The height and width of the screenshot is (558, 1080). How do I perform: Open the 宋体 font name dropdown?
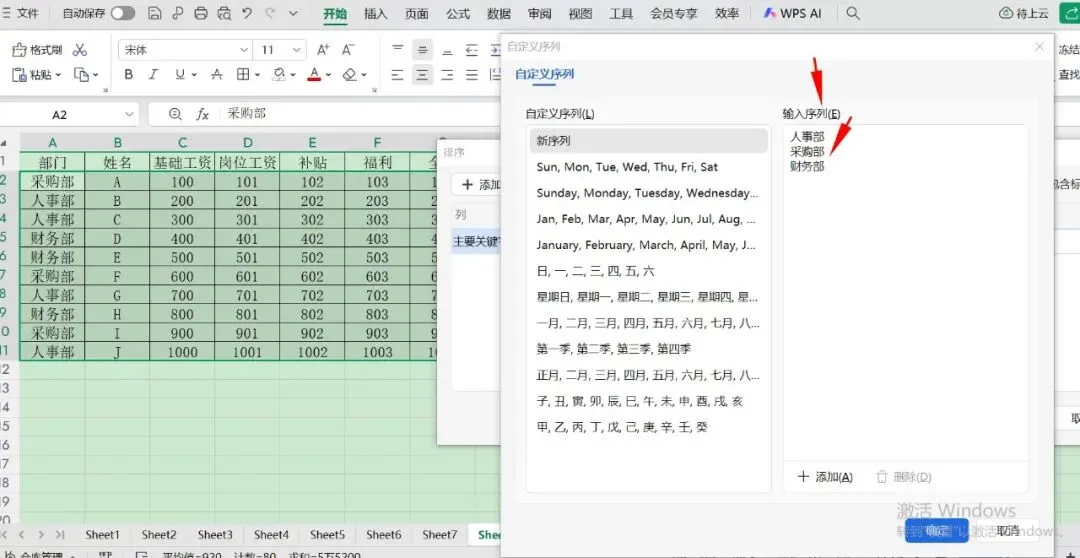point(244,50)
